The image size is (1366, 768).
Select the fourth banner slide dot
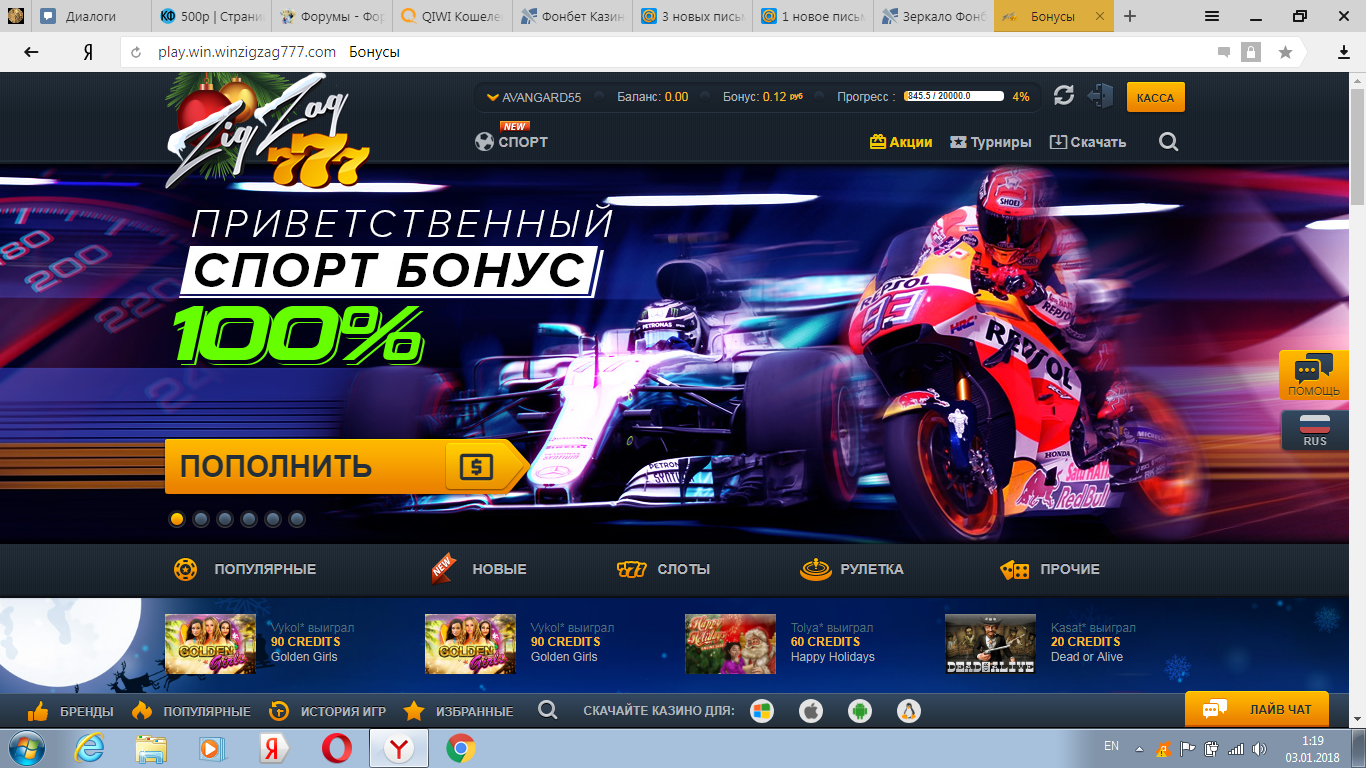[x=249, y=519]
